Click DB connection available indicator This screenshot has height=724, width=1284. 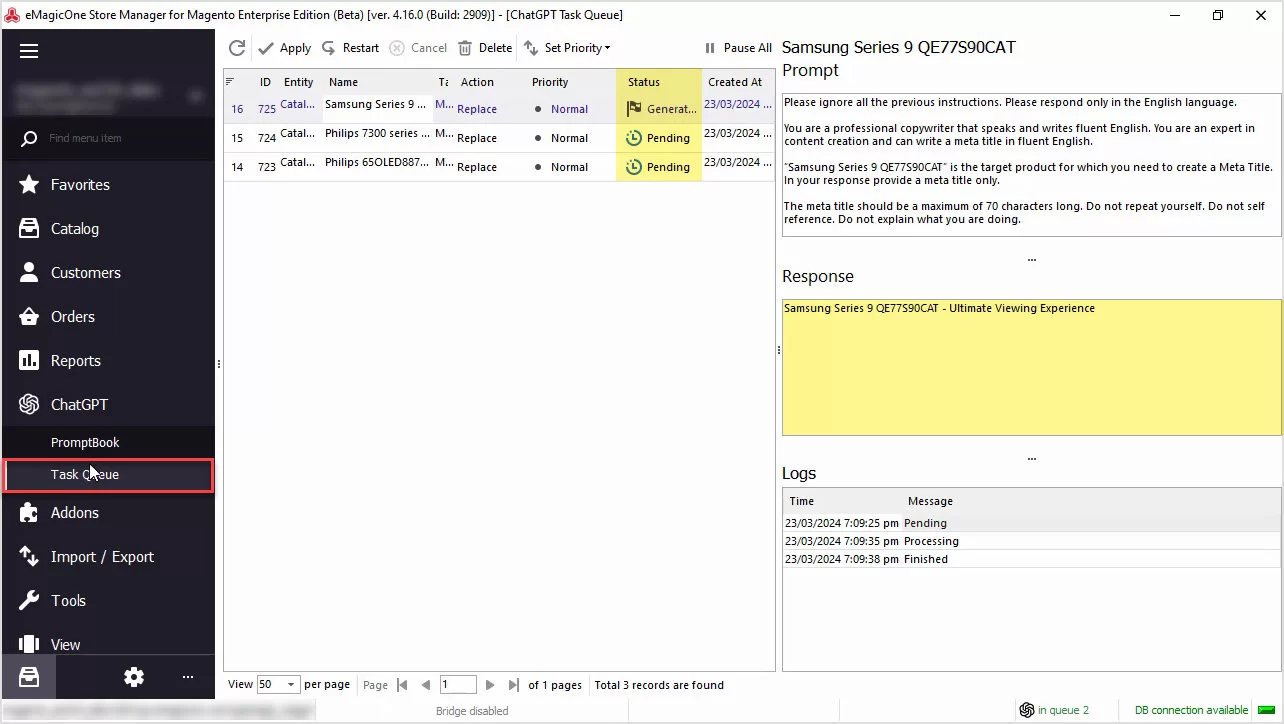pyautogui.click(x=1205, y=710)
